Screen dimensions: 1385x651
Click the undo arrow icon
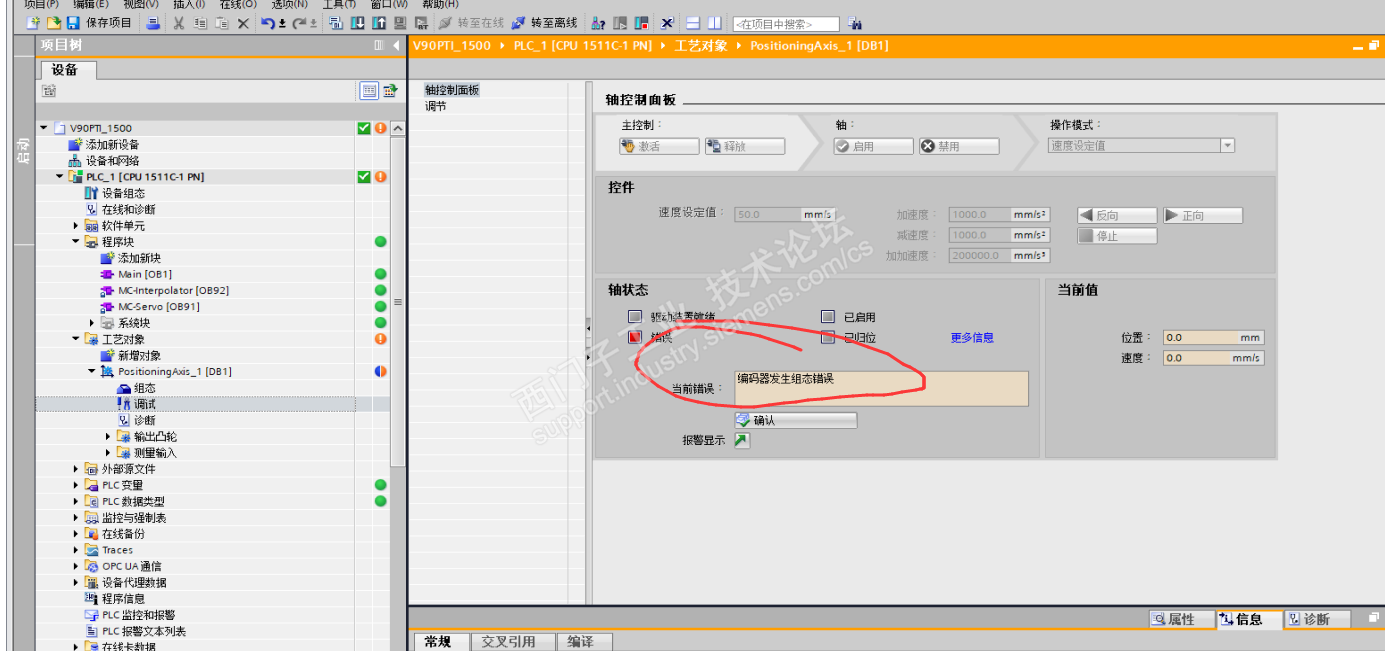tap(267, 23)
